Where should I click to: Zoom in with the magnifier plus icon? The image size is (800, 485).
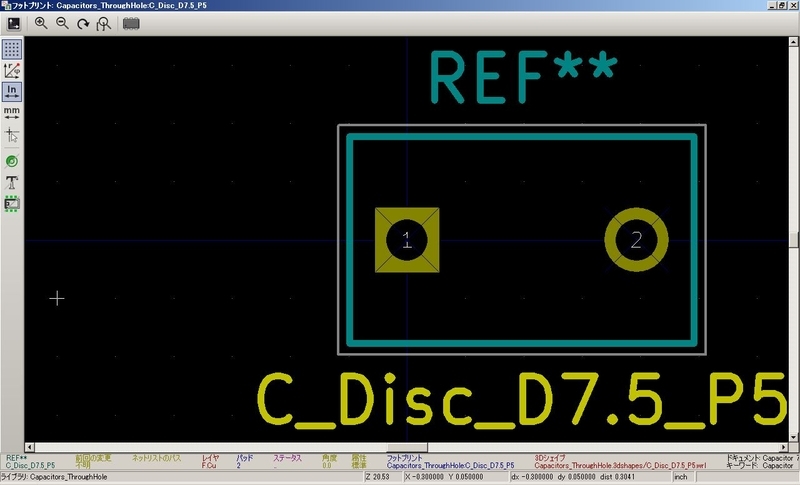[x=41, y=22]
